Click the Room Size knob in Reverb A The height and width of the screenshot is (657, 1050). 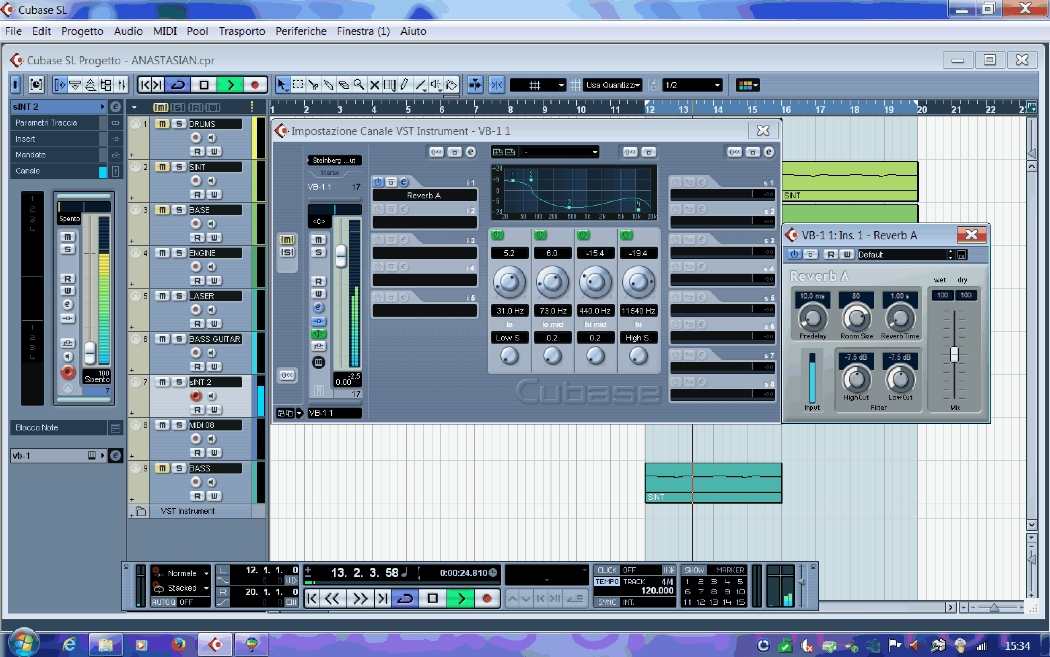coord(856,318)
